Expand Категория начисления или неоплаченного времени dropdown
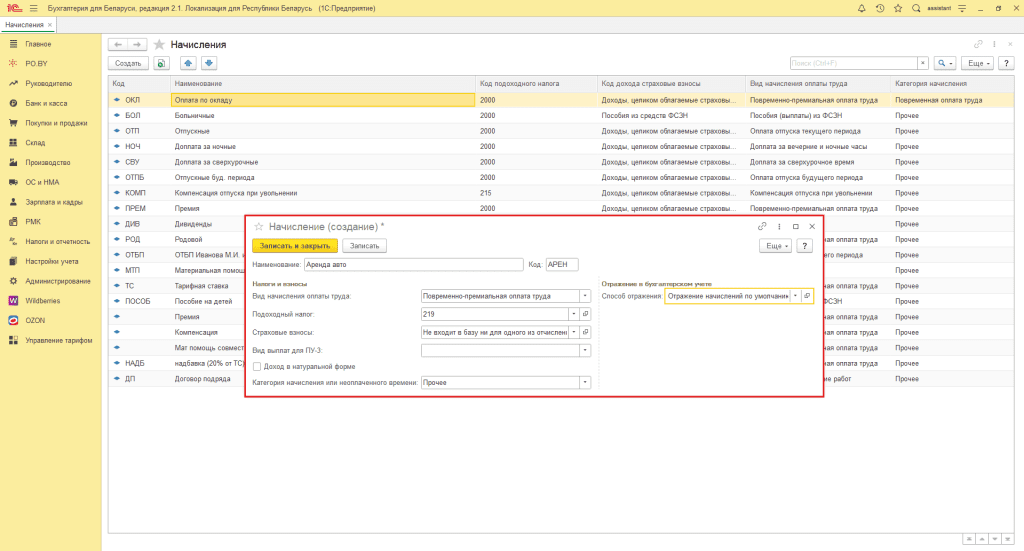The image size is (1024, 551). (585, 382)
